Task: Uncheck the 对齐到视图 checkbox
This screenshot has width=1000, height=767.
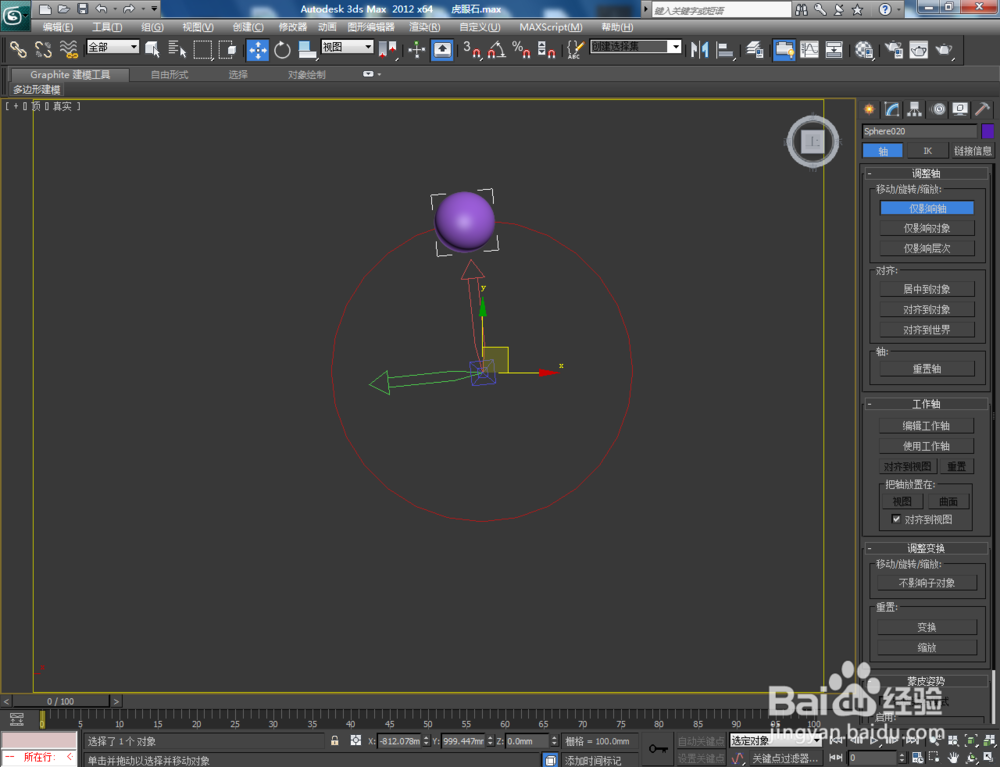Action: pyautogui.click(x=896, y=519)
